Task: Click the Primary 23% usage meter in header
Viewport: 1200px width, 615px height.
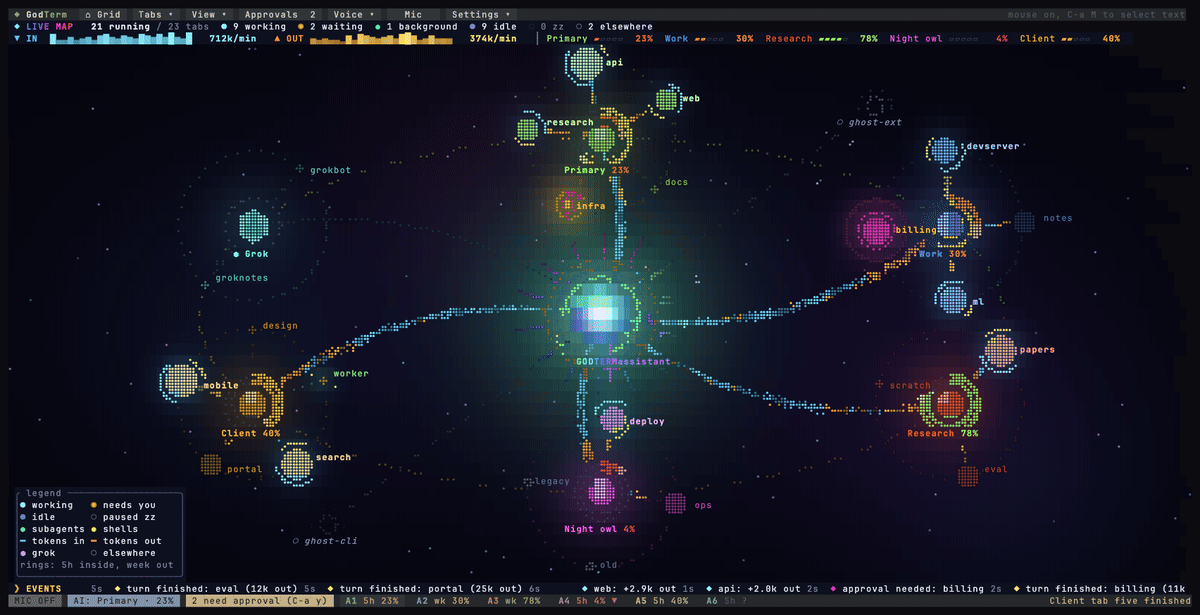Action: pos(600,39)
